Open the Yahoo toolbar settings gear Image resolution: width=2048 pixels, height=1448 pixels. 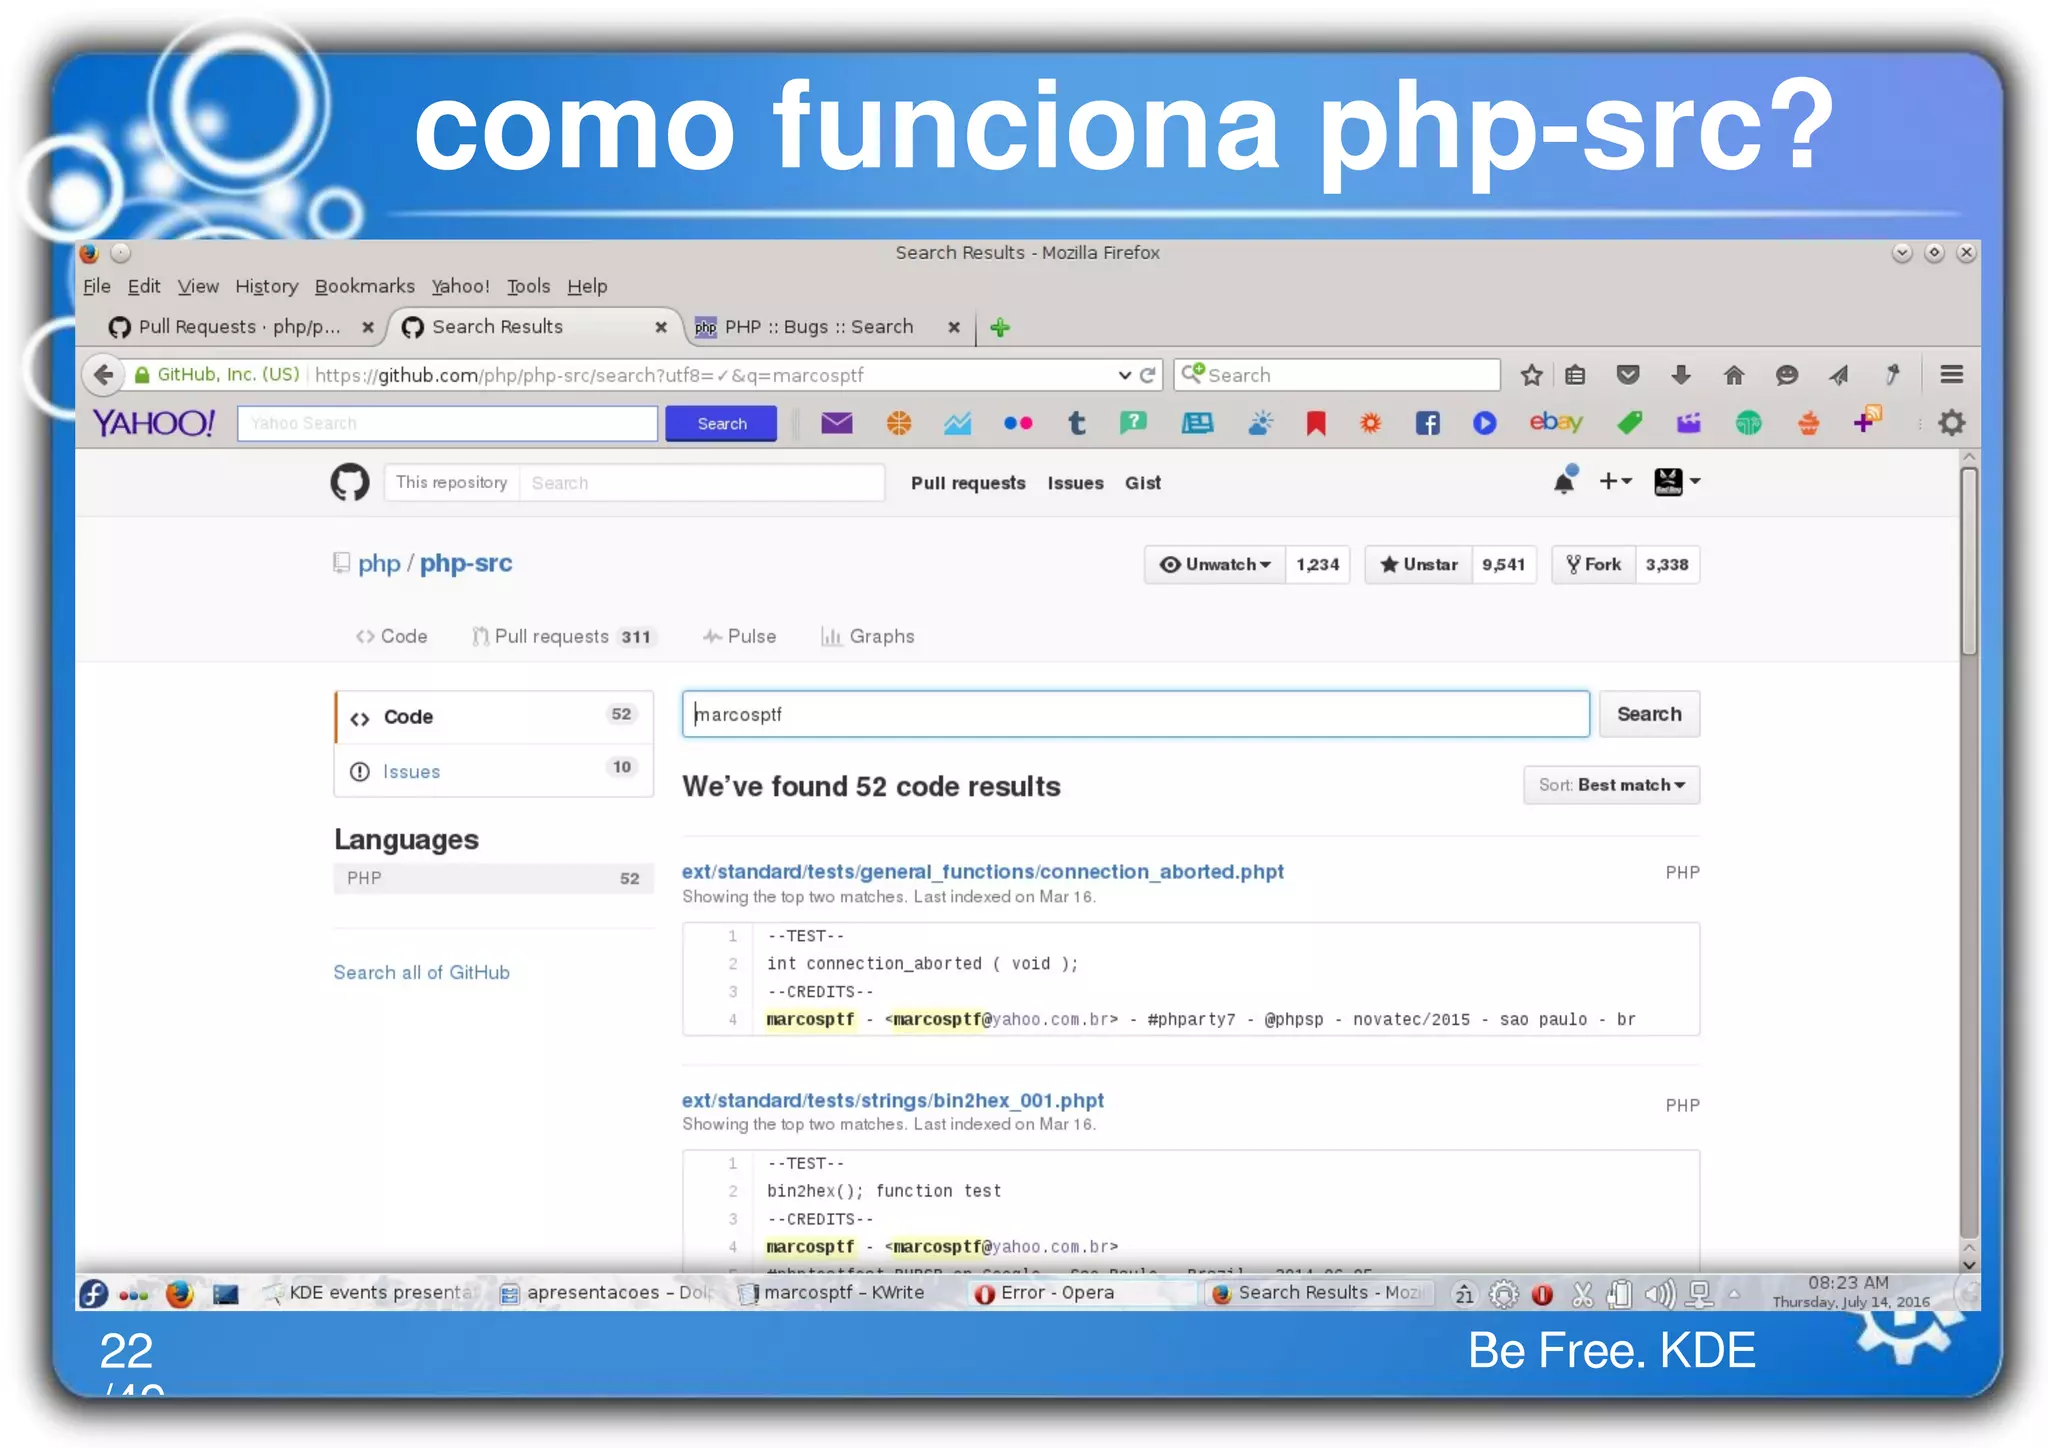coord(1952,423)
